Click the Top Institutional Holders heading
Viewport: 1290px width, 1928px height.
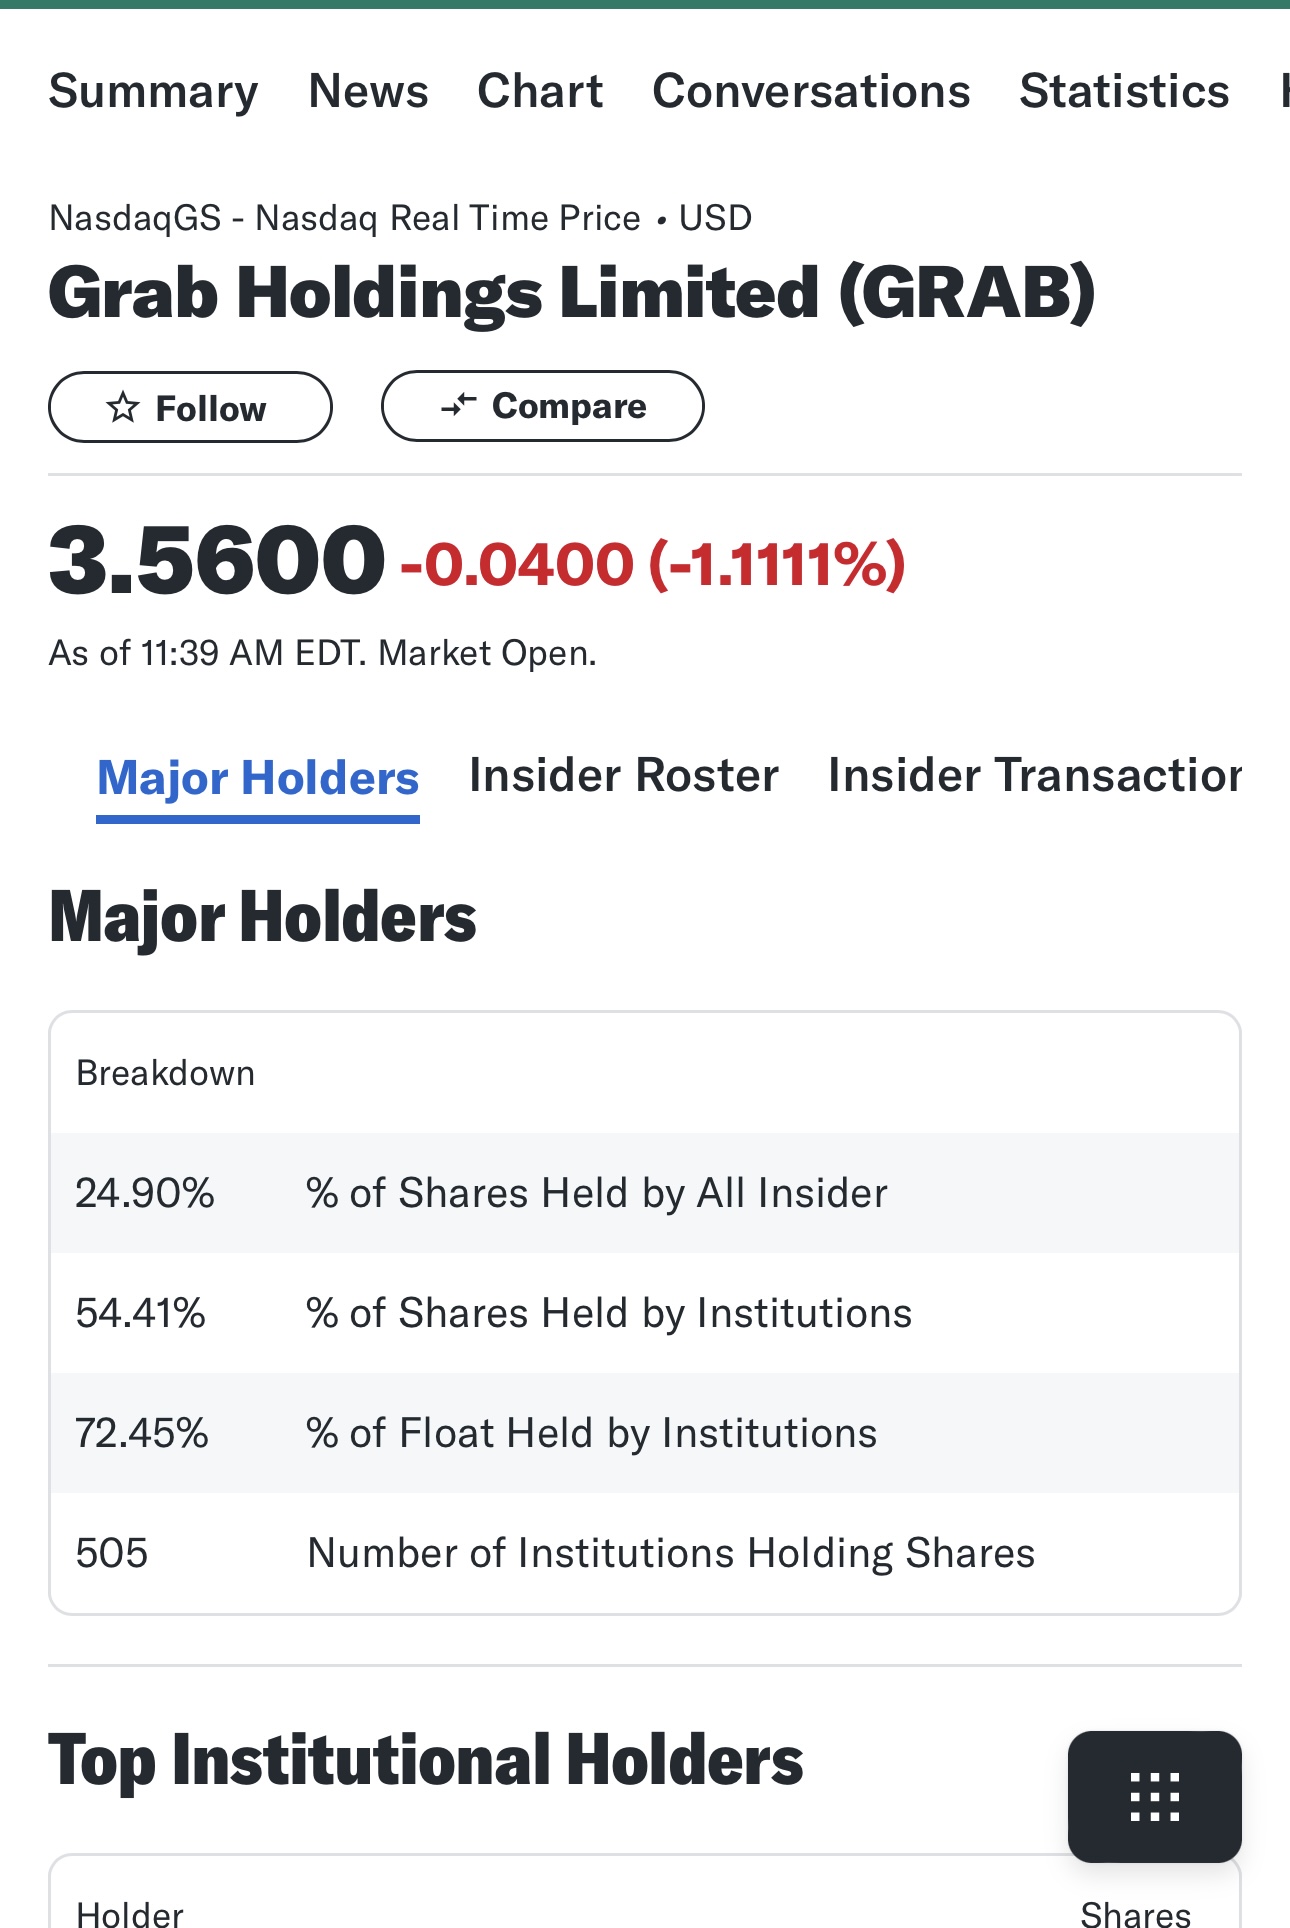click(426, 1762)
